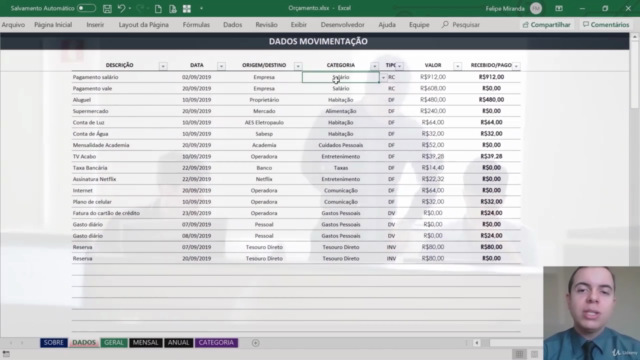
Task: Select the SOBRE sheet tab
Action: (x=53, y=342)
